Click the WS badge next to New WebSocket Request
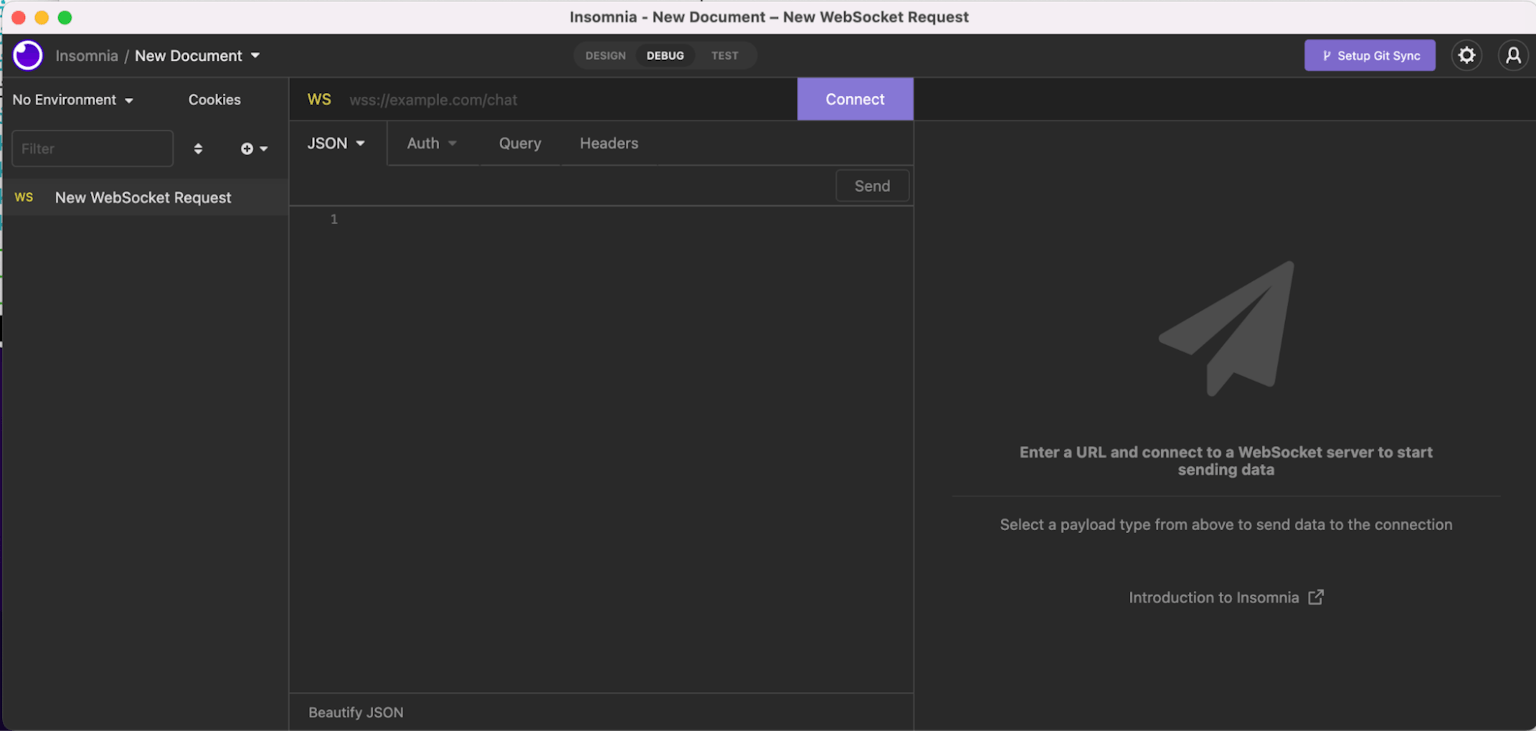This screenshot has height=731, width=1536. 23,197
